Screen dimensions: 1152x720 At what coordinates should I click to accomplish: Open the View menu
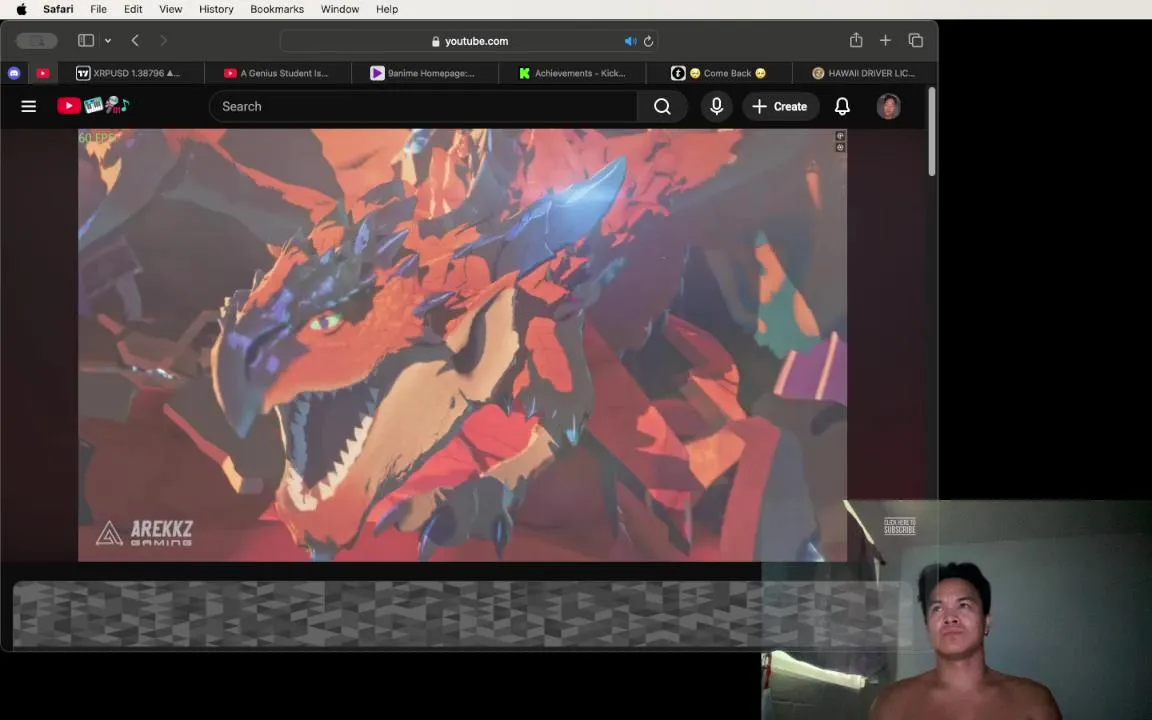tap(170, 9)
